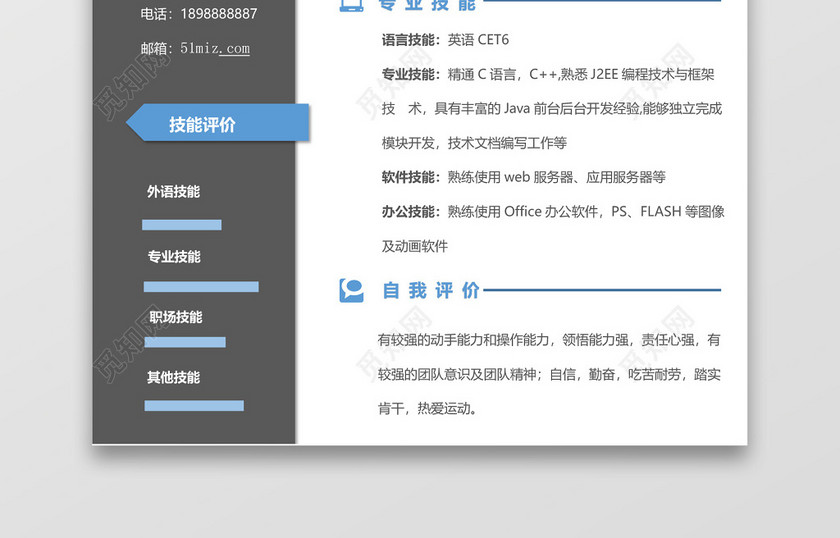840x538 pixels.
Task: Select the 其他技能 label
Action: tap(174, 377)
